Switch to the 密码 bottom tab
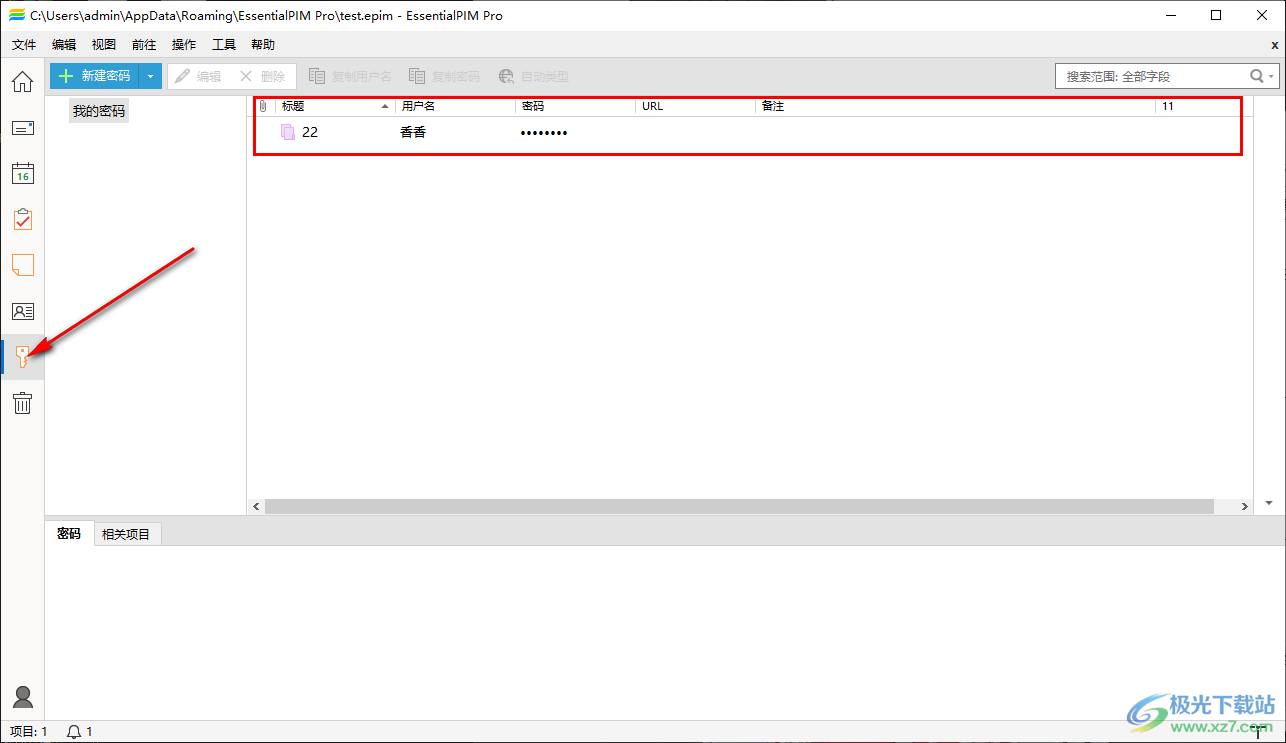The width and height of the screenshot is (1286, 743). [69, 534]
